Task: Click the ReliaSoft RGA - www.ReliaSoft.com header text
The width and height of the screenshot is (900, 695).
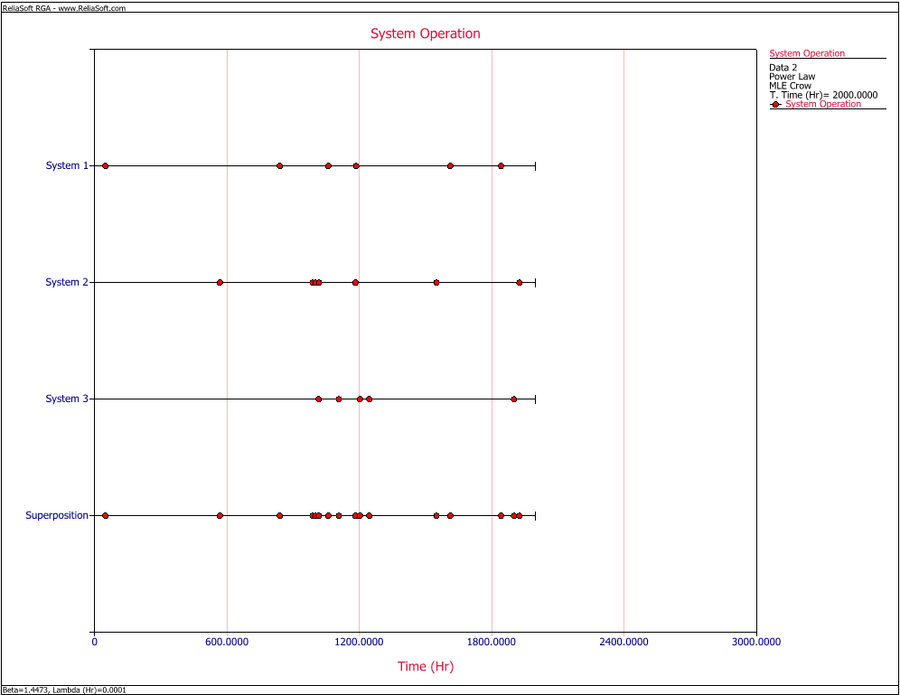Action: coord(64,8)
